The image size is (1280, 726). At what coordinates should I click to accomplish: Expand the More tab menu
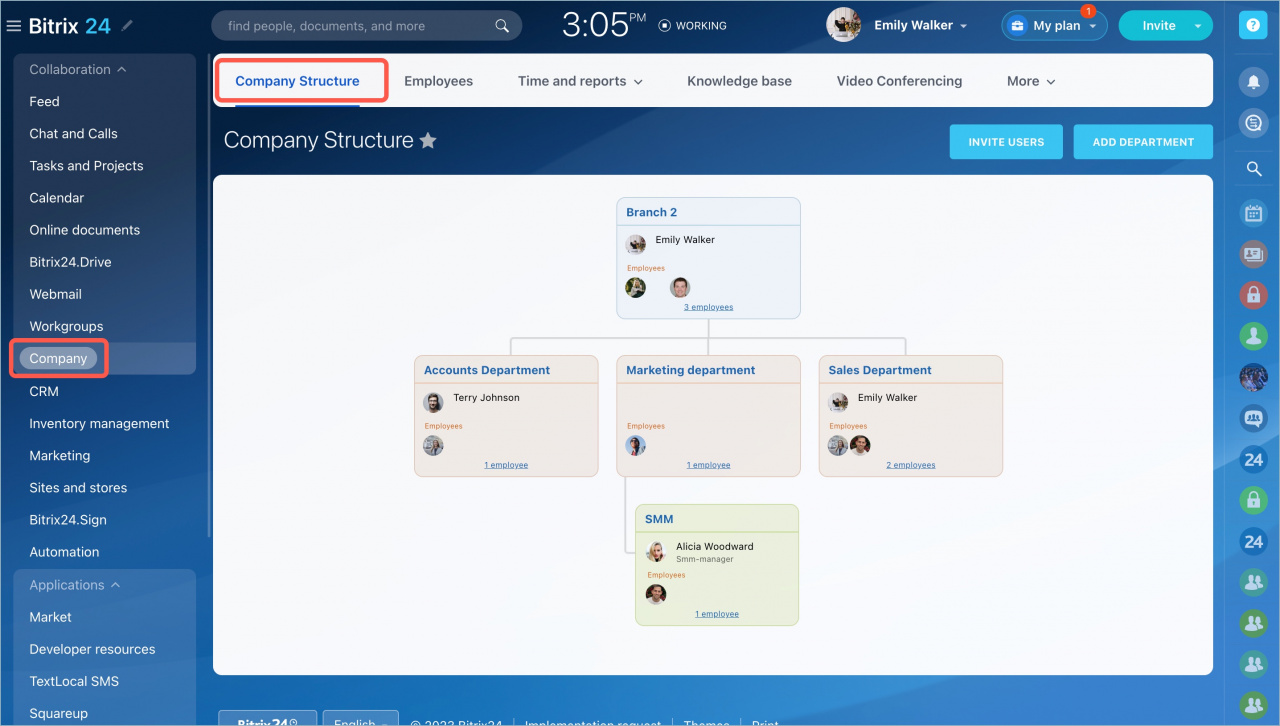(1031, 81)
